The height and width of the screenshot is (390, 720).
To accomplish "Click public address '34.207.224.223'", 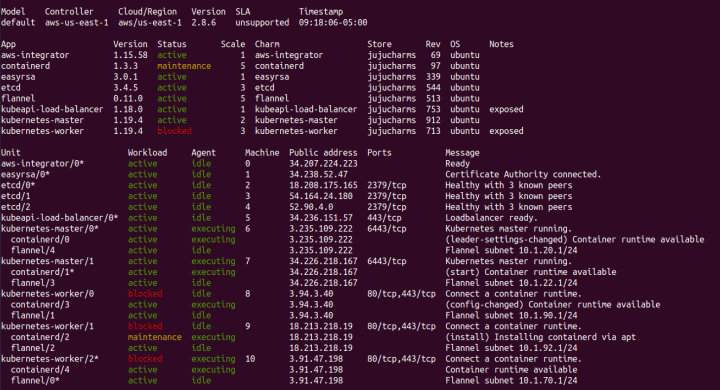I will point(323,164).
